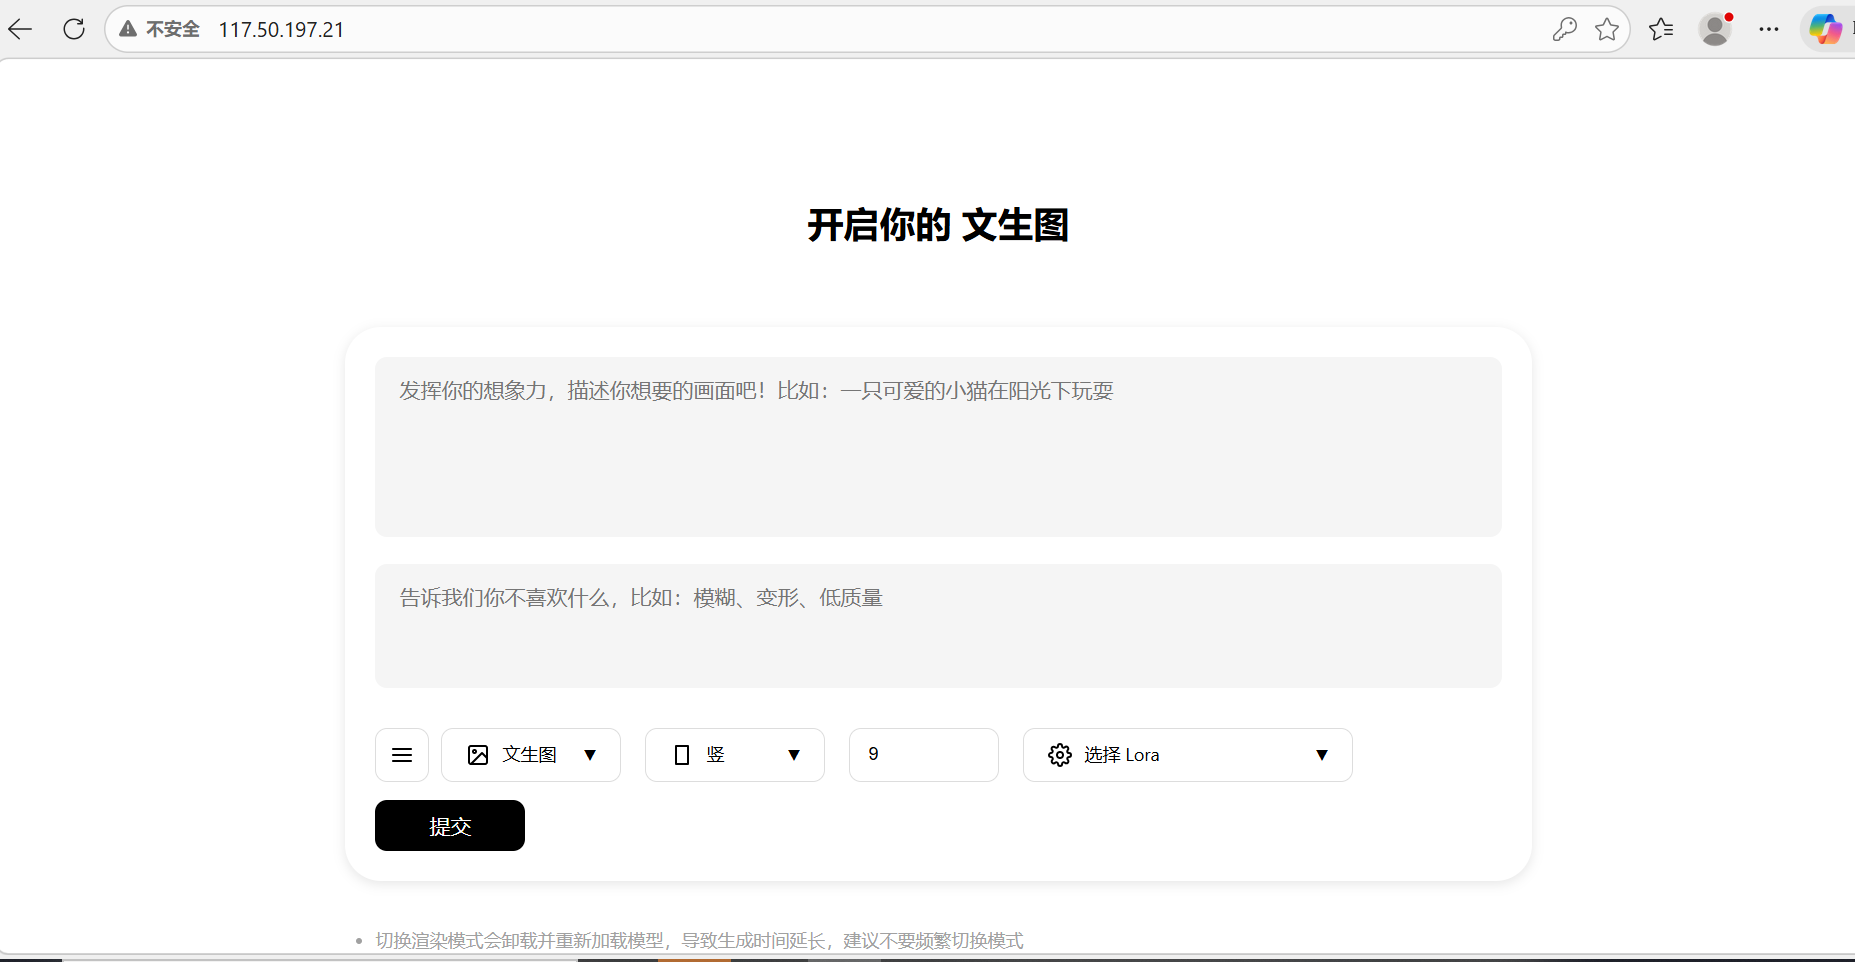Click the address bar URL 117.50.197.21

click(x=281, y=30)
